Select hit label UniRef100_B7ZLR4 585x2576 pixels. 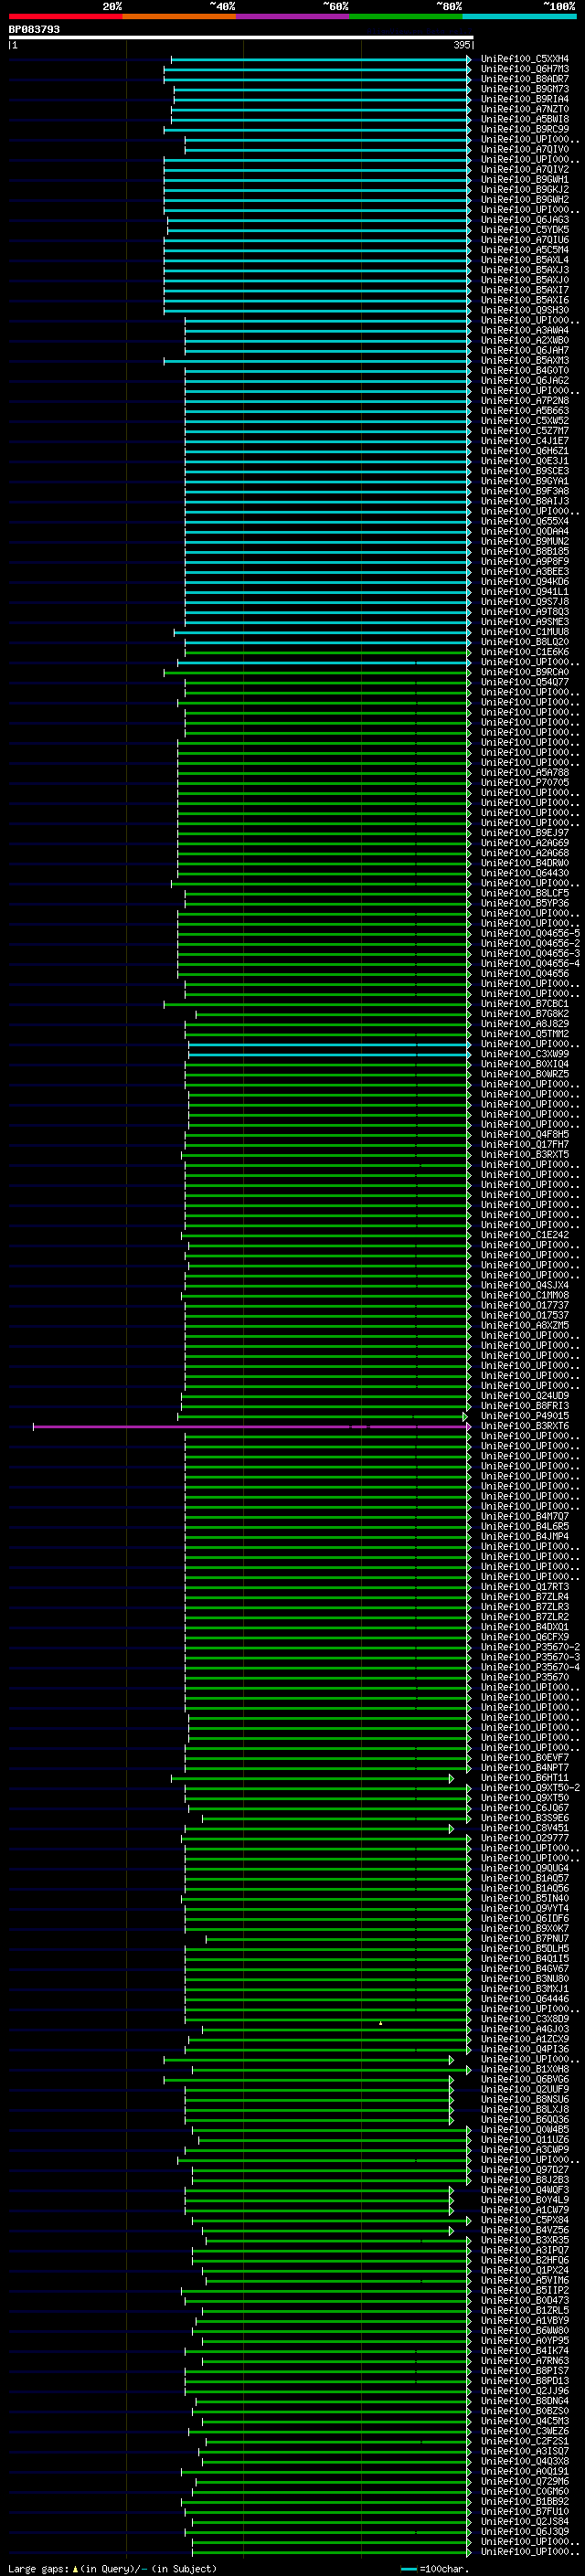coord(525,1597)
